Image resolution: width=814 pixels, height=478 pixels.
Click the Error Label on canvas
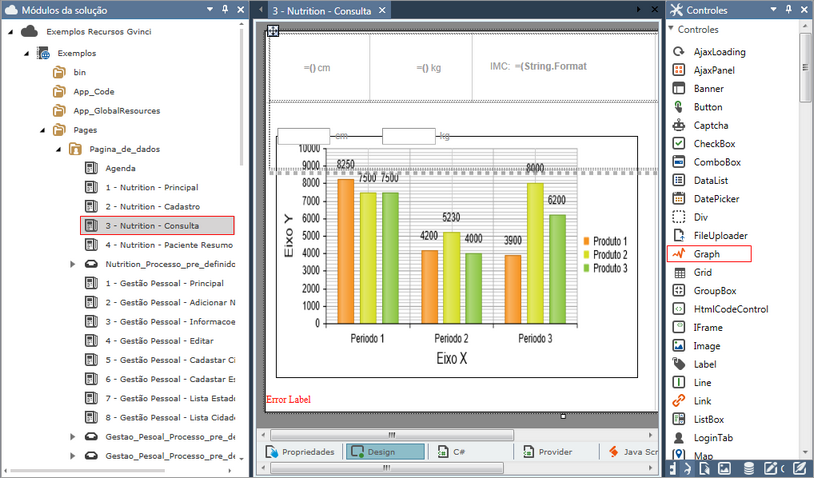(x=289, y=400)
